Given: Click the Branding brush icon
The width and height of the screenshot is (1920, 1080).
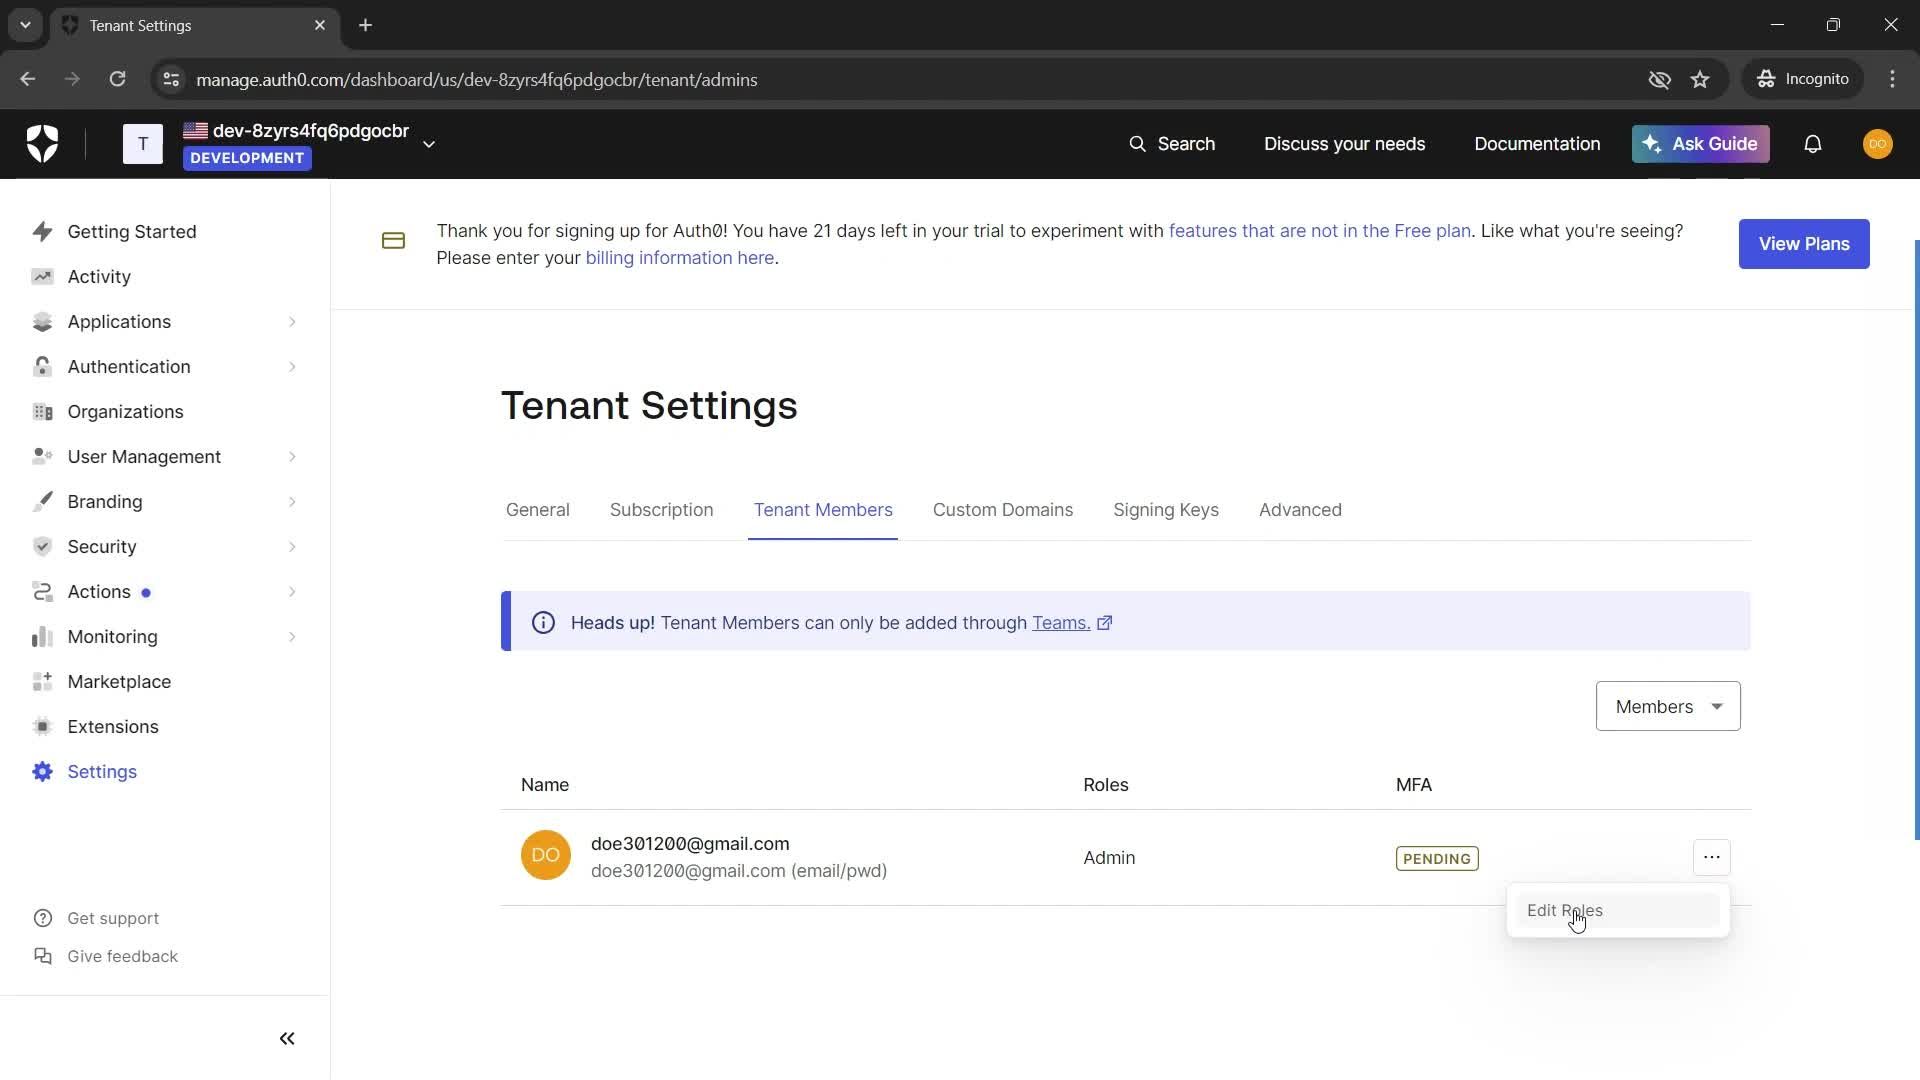Looking at the screenshot, I should point(42,501).
